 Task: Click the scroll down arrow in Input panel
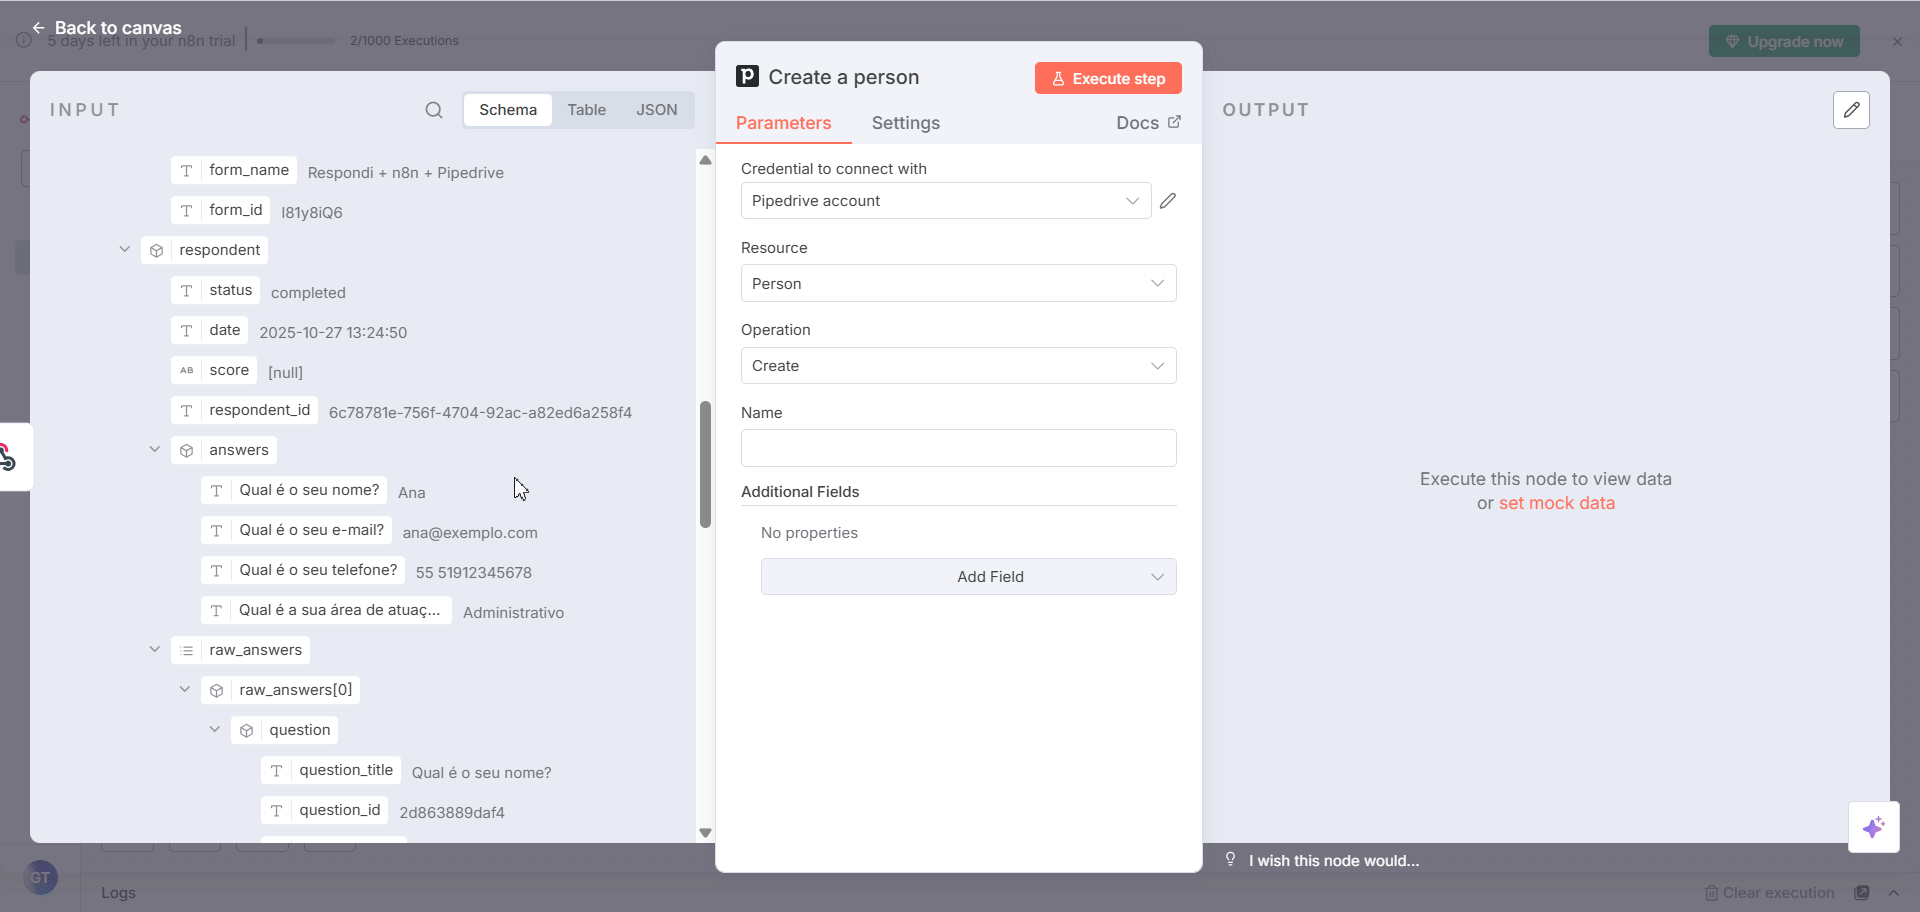[x=705, y=833]
